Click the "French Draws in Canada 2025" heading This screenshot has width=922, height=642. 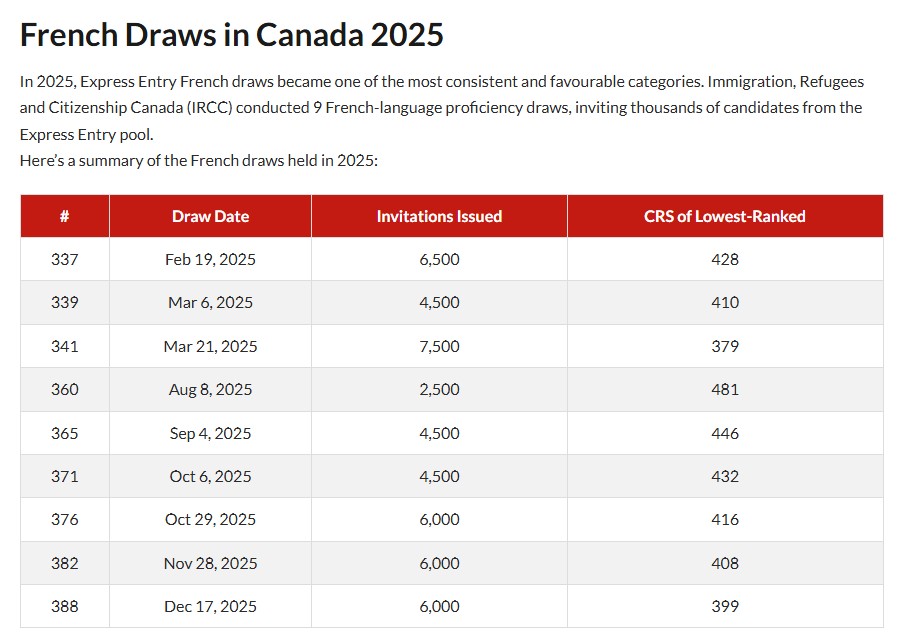[x=231, y=35]
